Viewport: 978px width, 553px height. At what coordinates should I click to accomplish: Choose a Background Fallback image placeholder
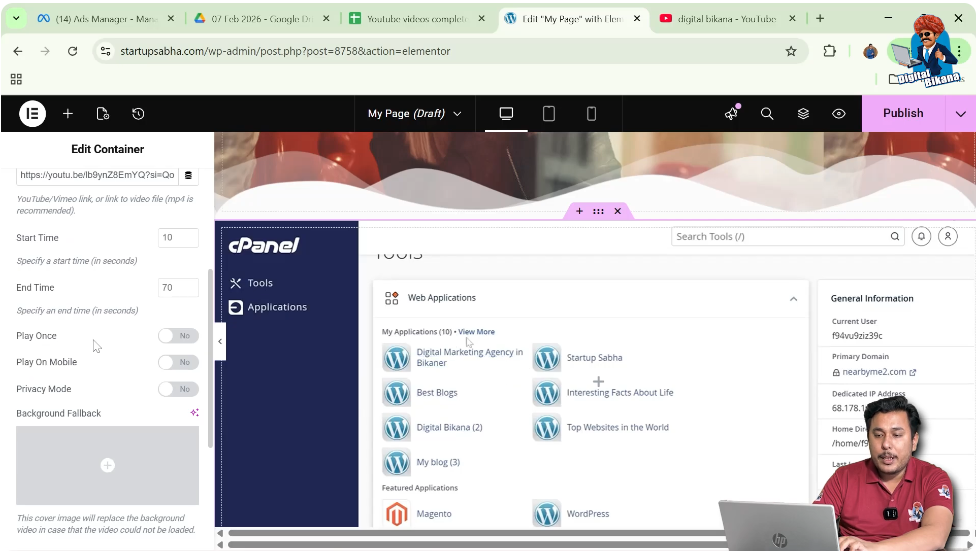(x=107, y=465)
